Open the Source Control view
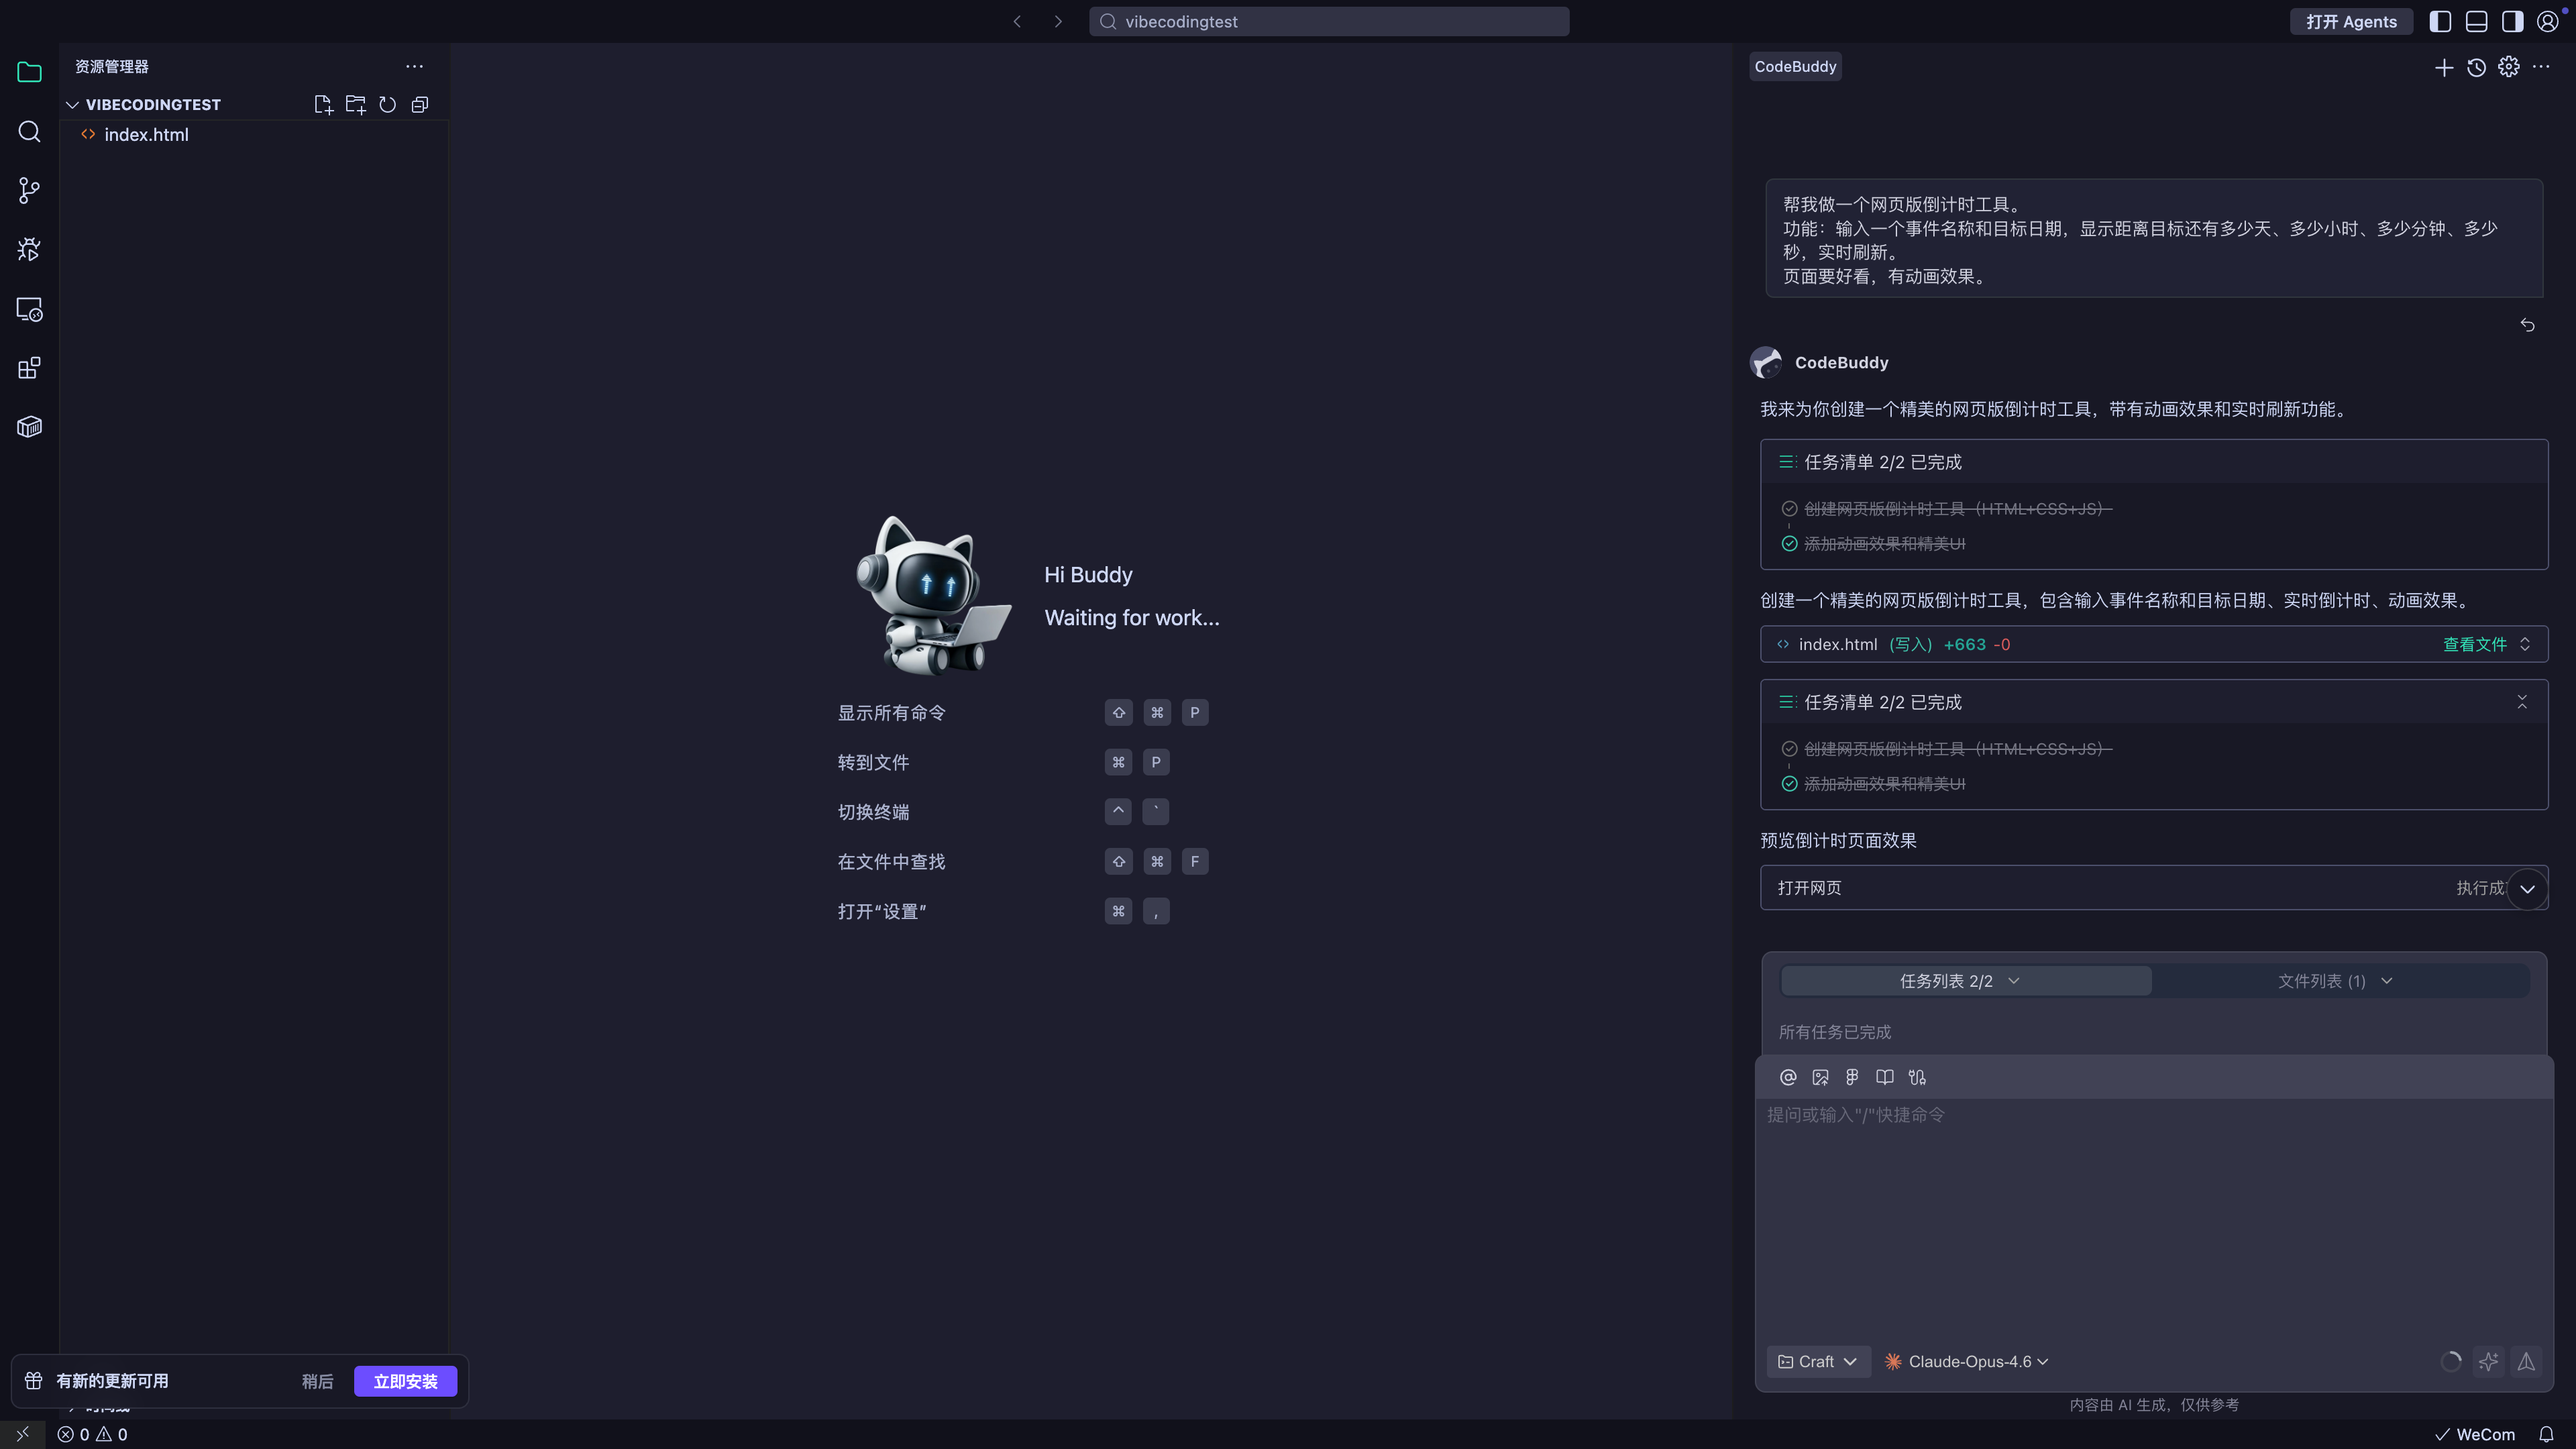2576x1449 pixels. [29, 190]
